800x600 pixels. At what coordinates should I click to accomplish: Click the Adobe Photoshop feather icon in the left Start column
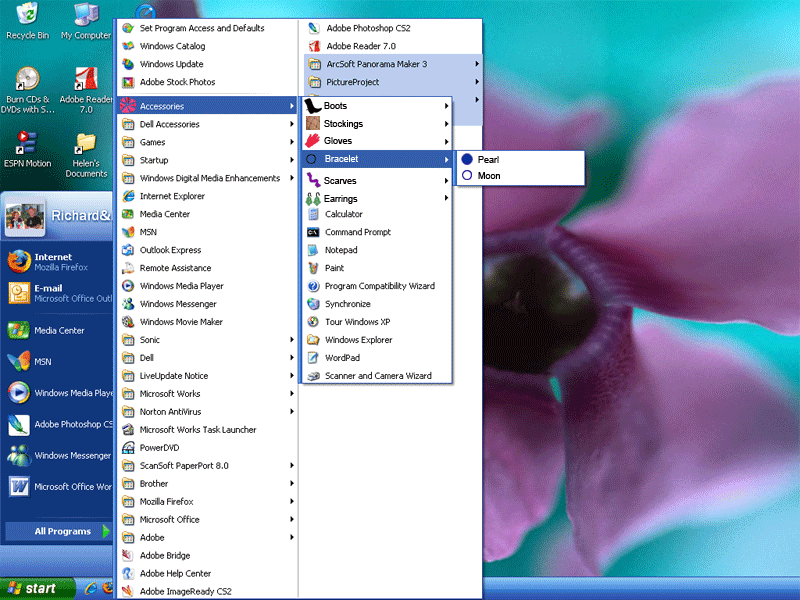pyautogui.click(x=19, y=424)
